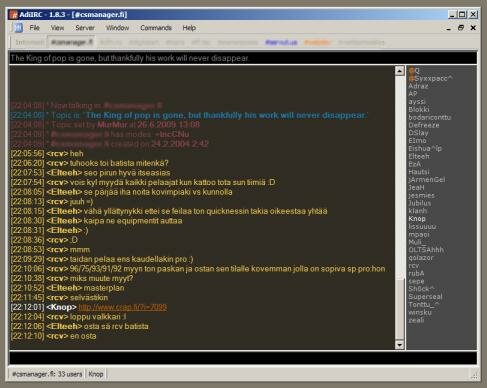Select zeali in the nick list
Image resolution: width=487 pixels, height=388 pixels.
[416, 320]
